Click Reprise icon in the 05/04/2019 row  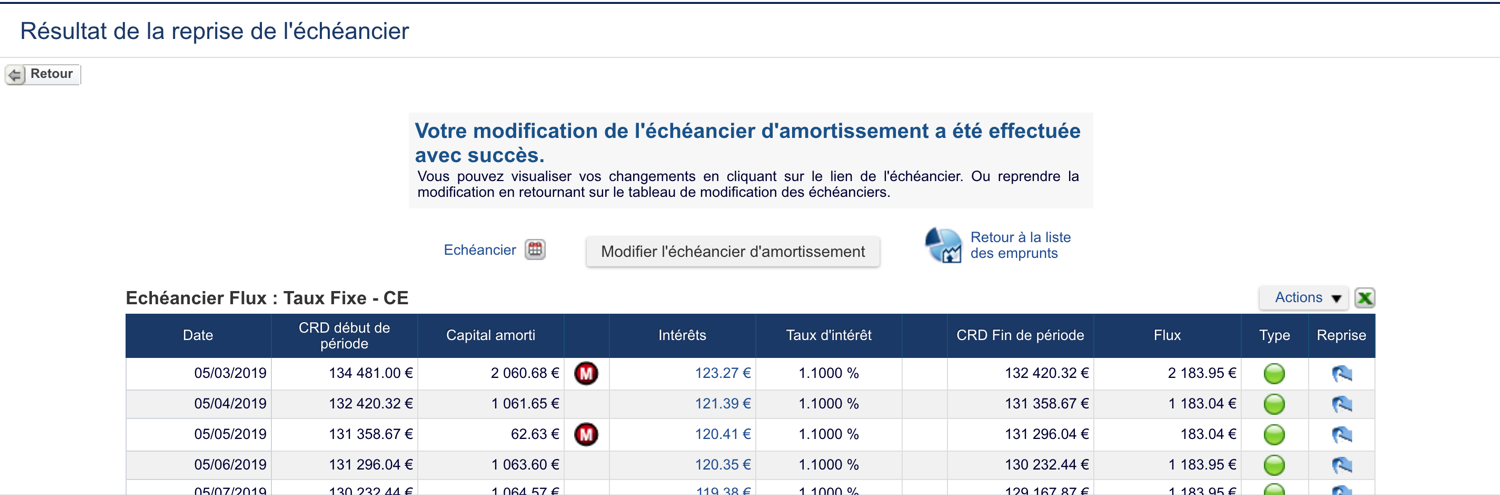coord(1342,404)
